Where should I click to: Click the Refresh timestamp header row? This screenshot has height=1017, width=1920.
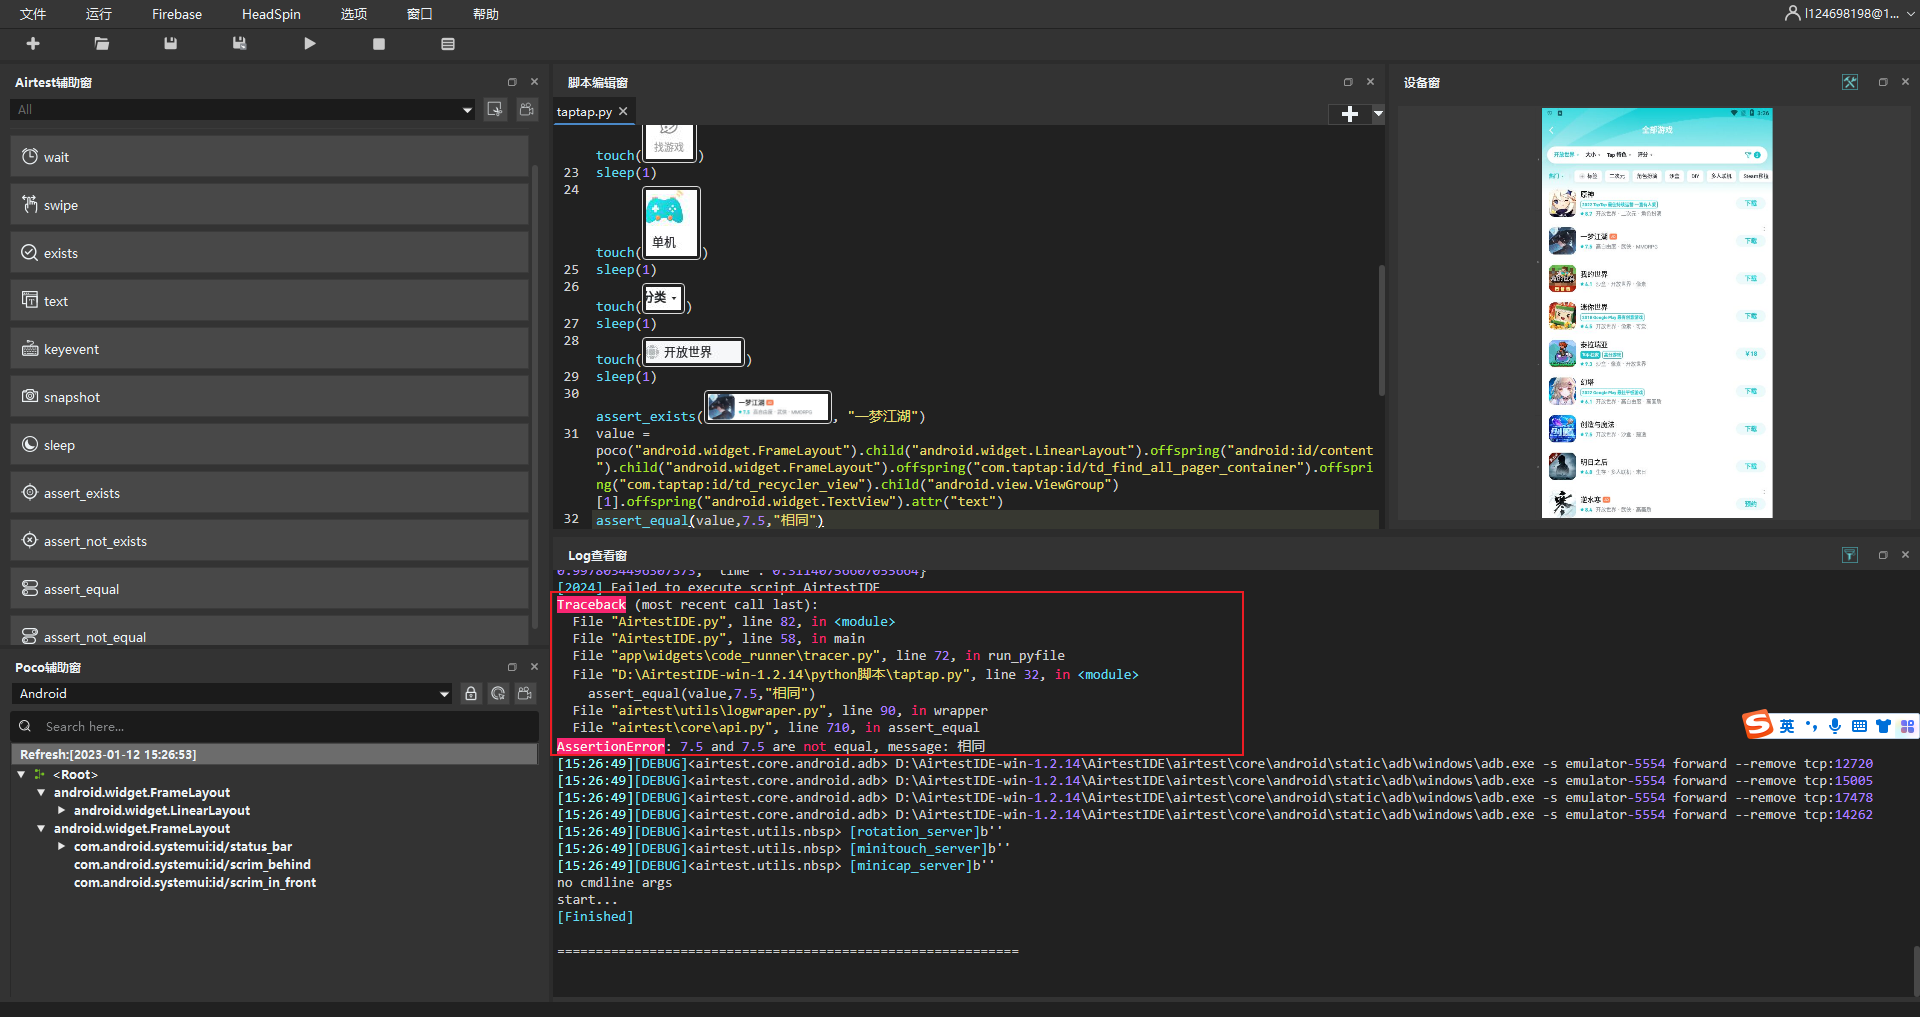(275, 755)
